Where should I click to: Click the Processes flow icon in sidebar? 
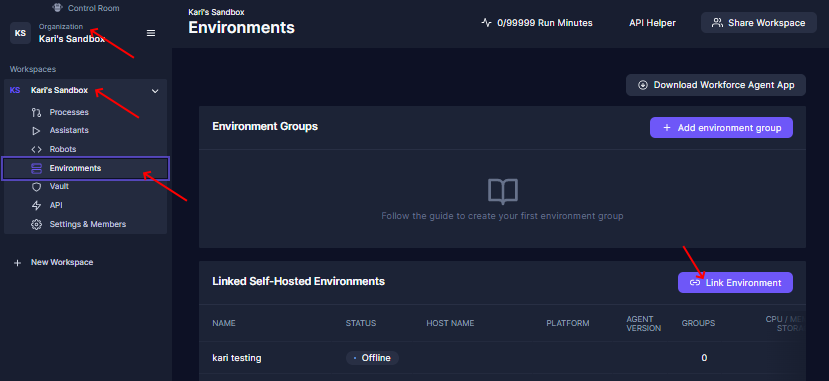point(36,112)
